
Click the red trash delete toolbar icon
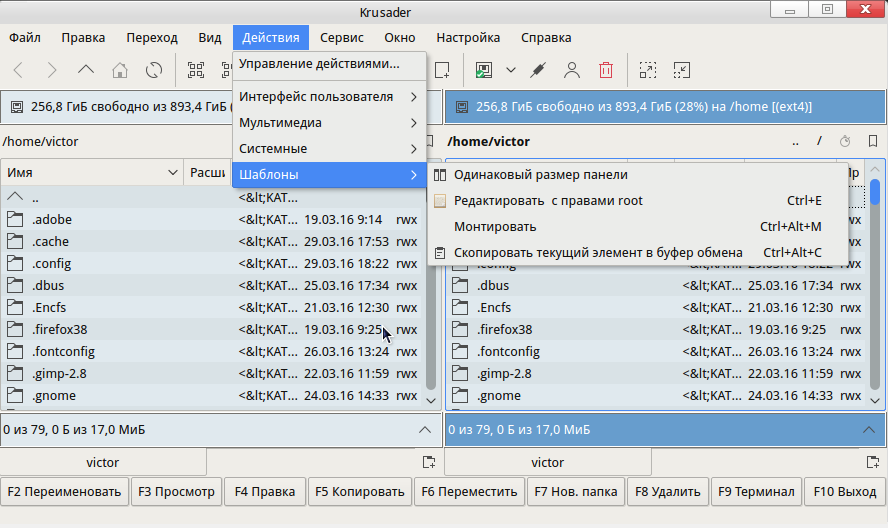pos(605,70)
